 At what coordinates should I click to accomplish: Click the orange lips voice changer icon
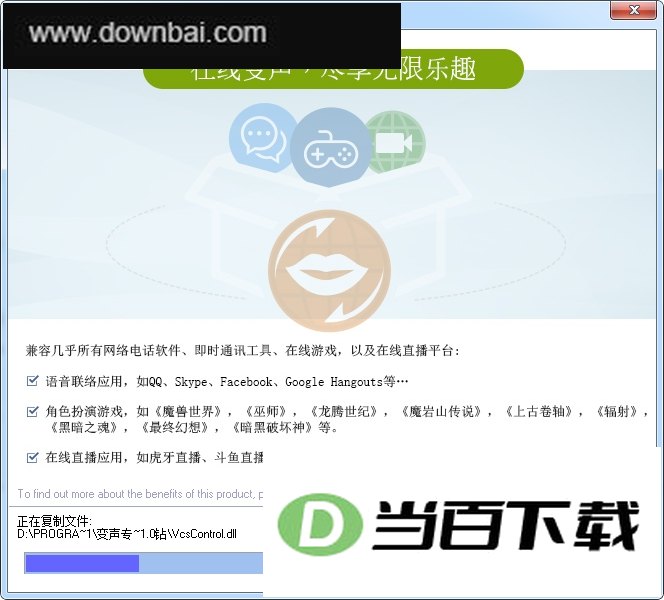[x=329, y=271]
